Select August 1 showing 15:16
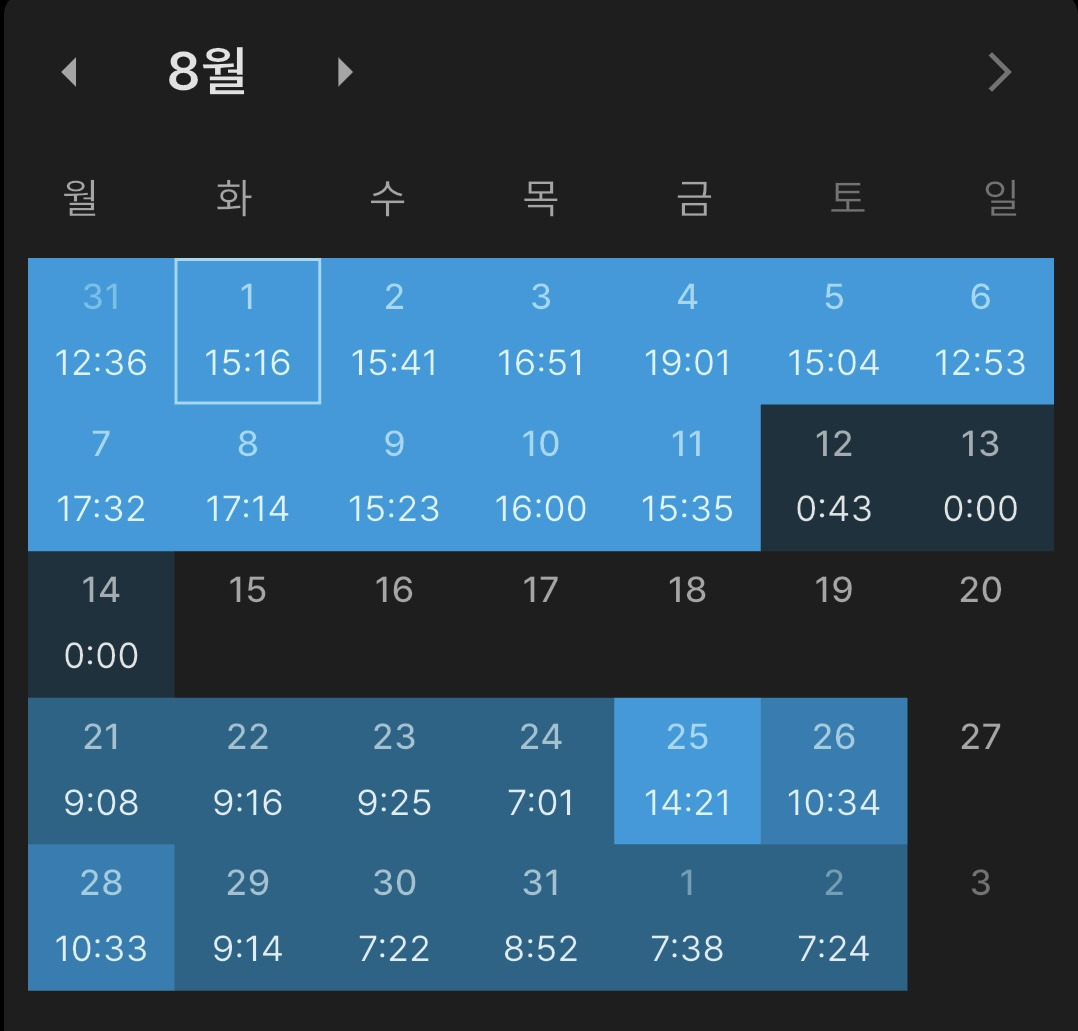 click(247, 331)
